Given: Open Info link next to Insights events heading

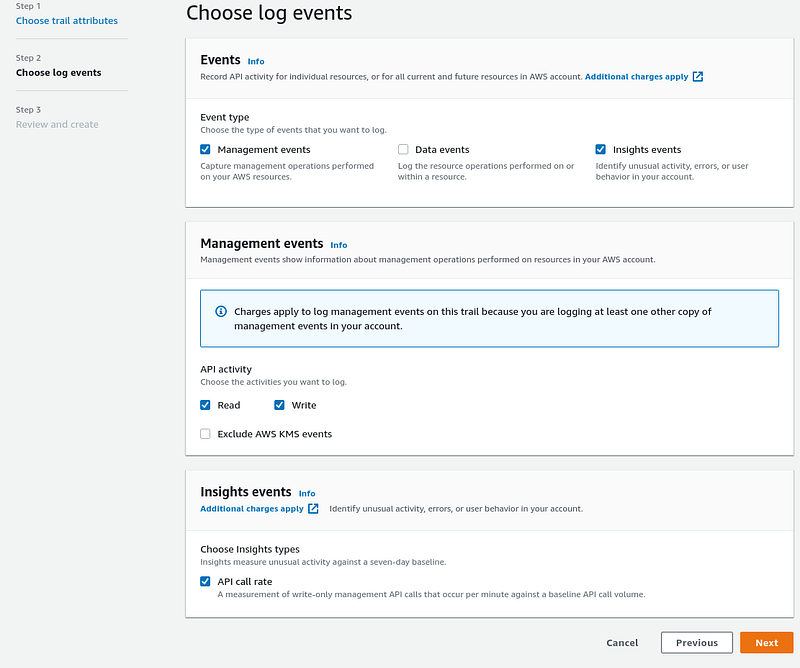Looking at the screenshot, I should point(307,493).
